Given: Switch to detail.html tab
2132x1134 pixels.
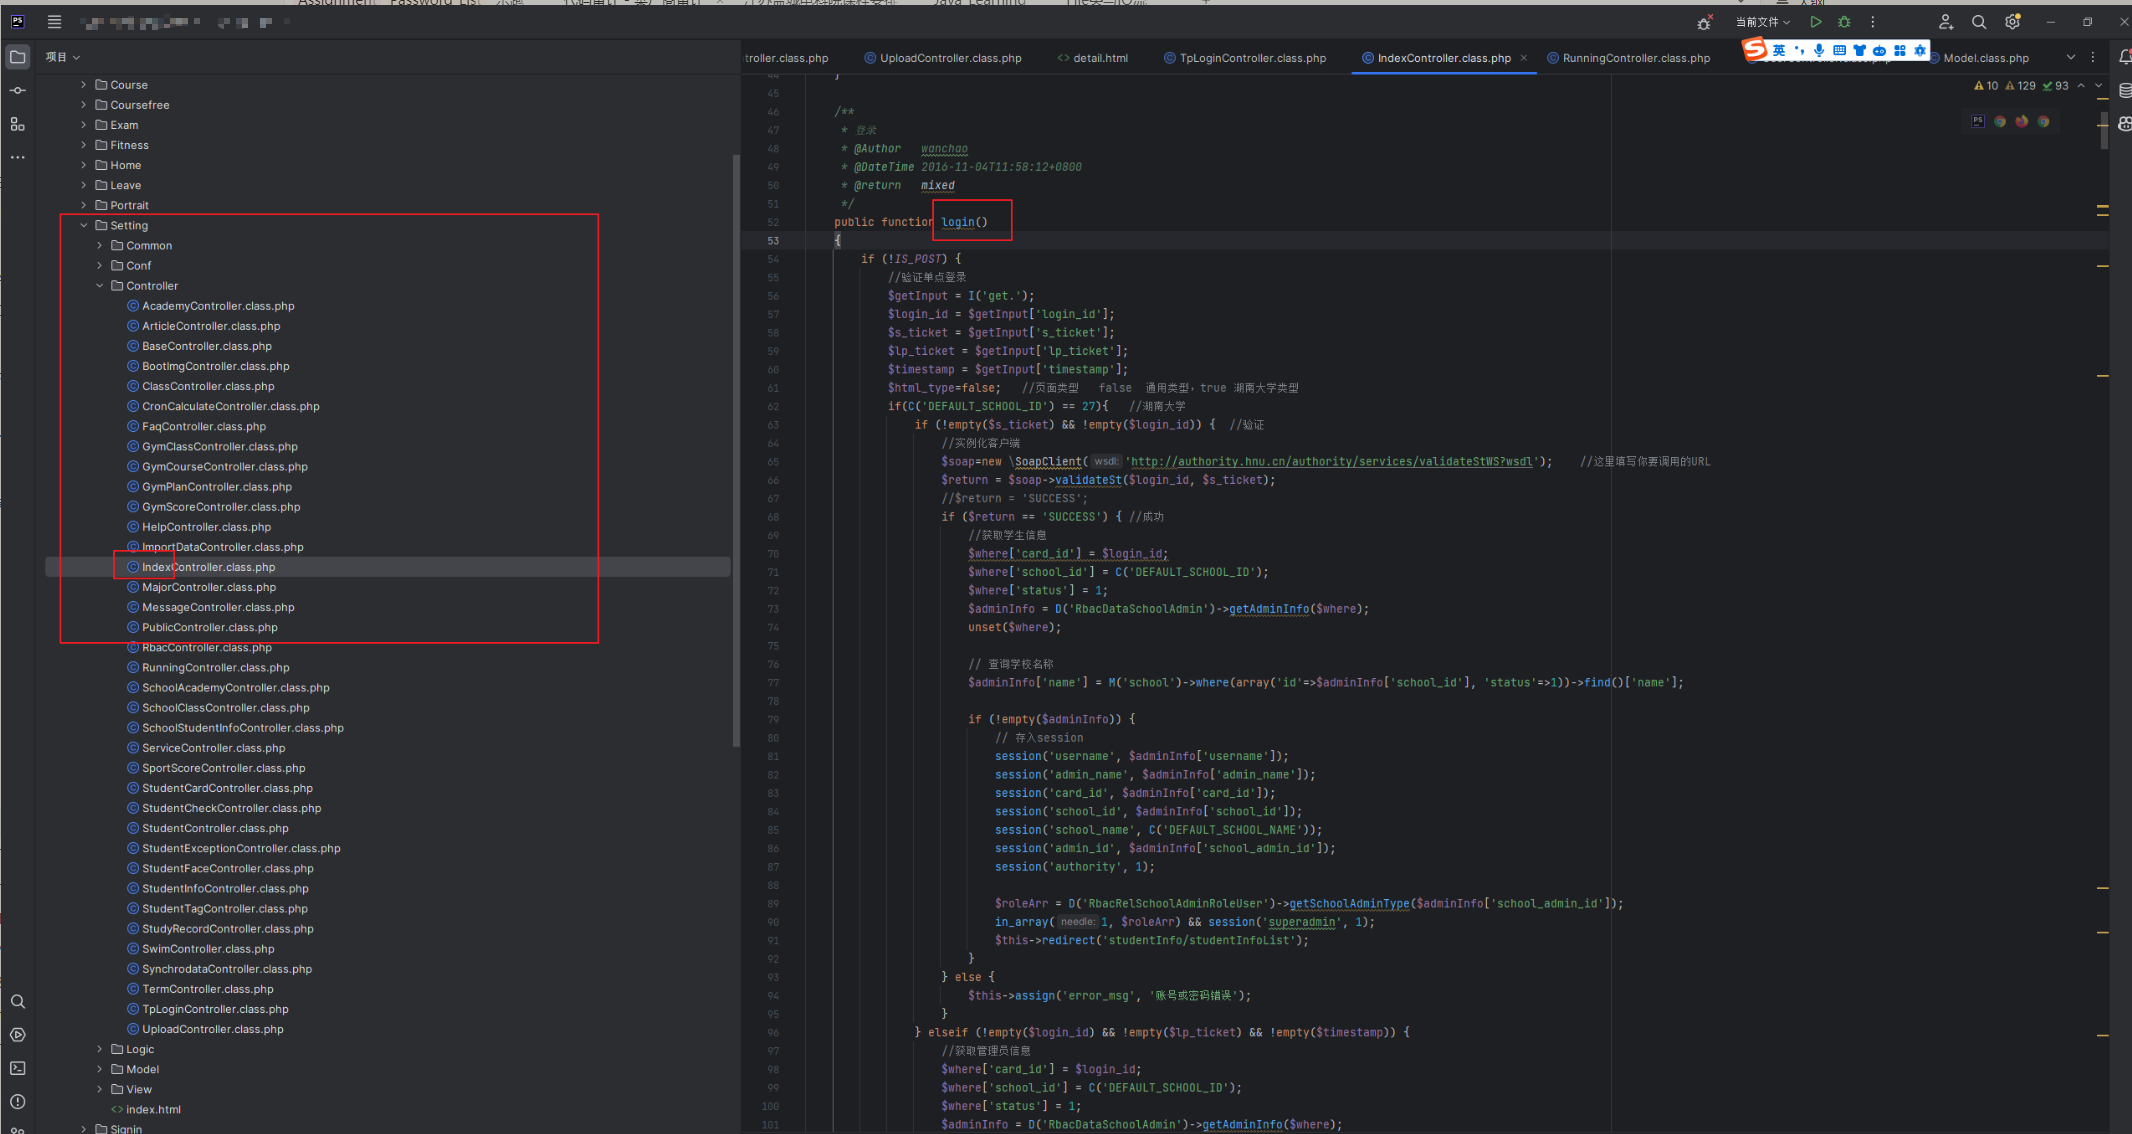Looking at the screenshot, I should 1092,58.
